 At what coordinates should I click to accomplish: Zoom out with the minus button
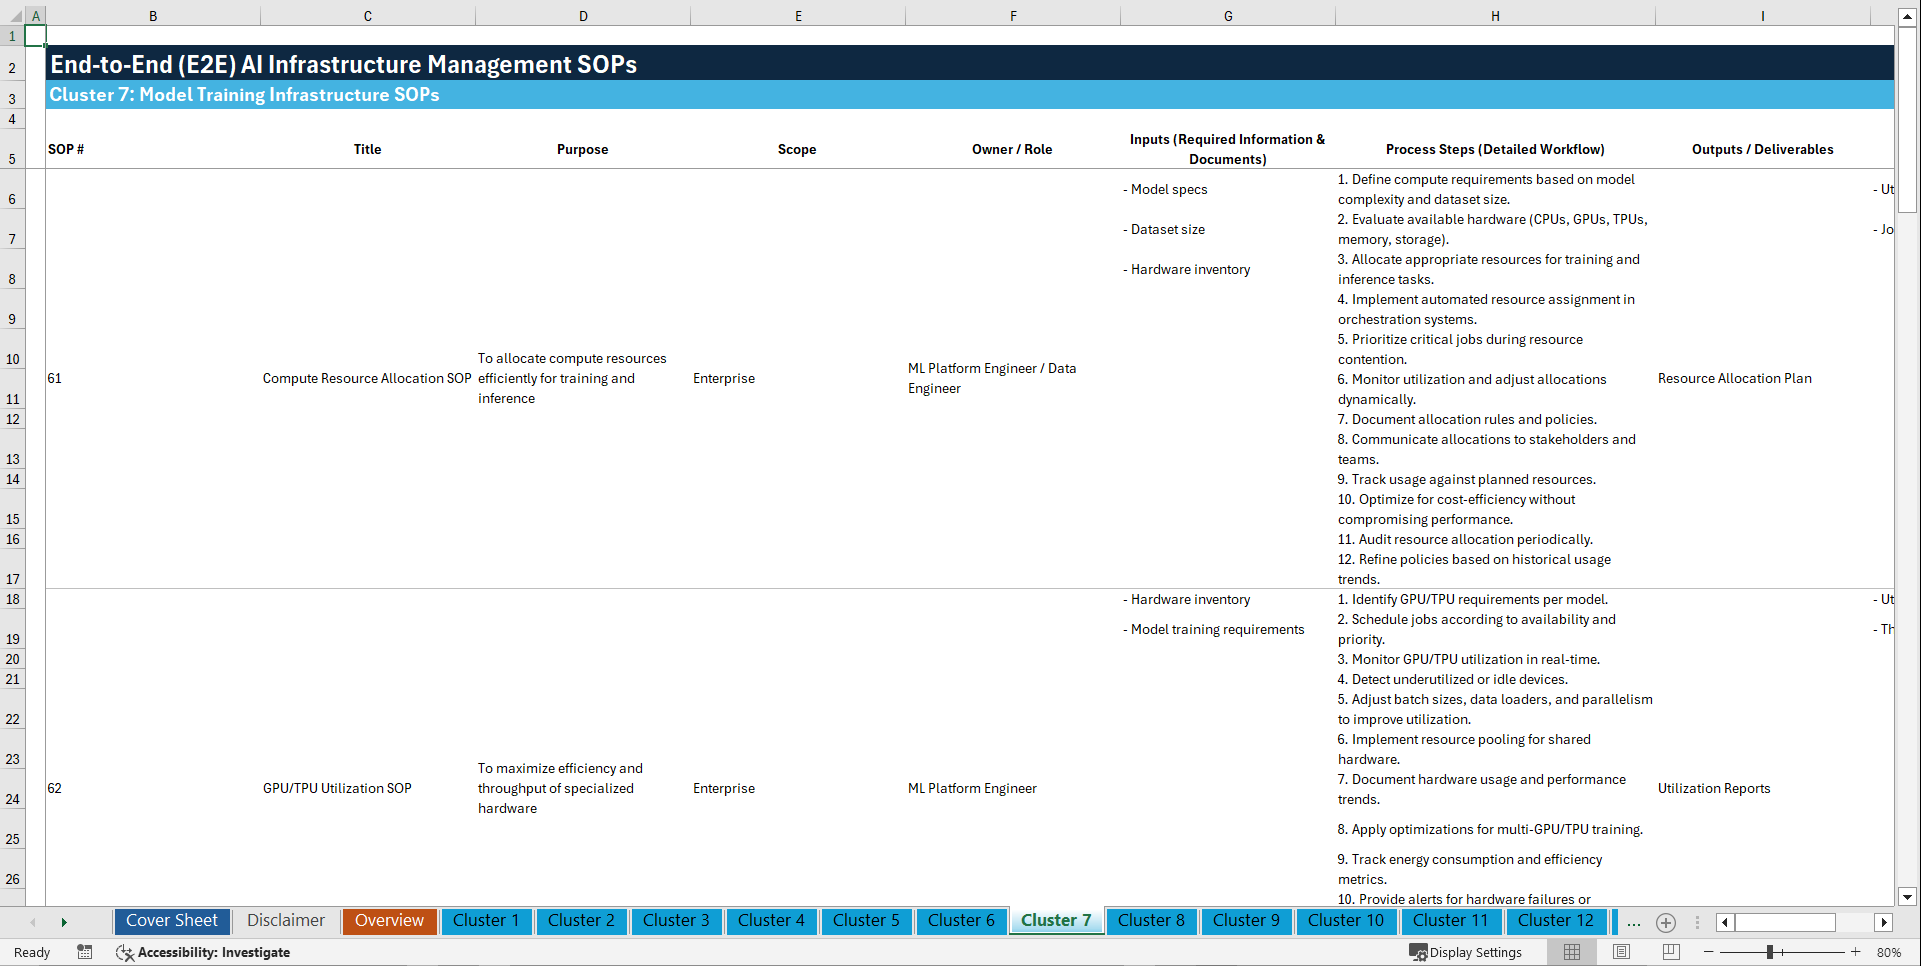[1709, 952]
